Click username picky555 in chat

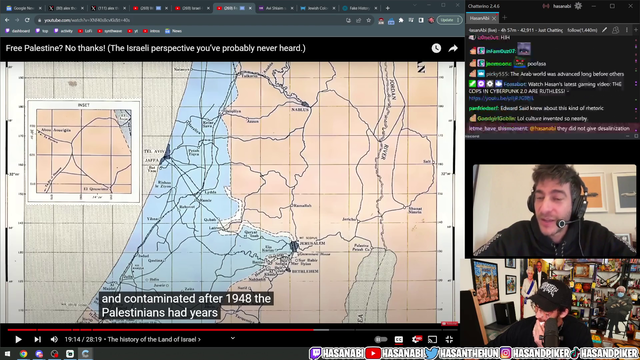[x=497, y=74]
